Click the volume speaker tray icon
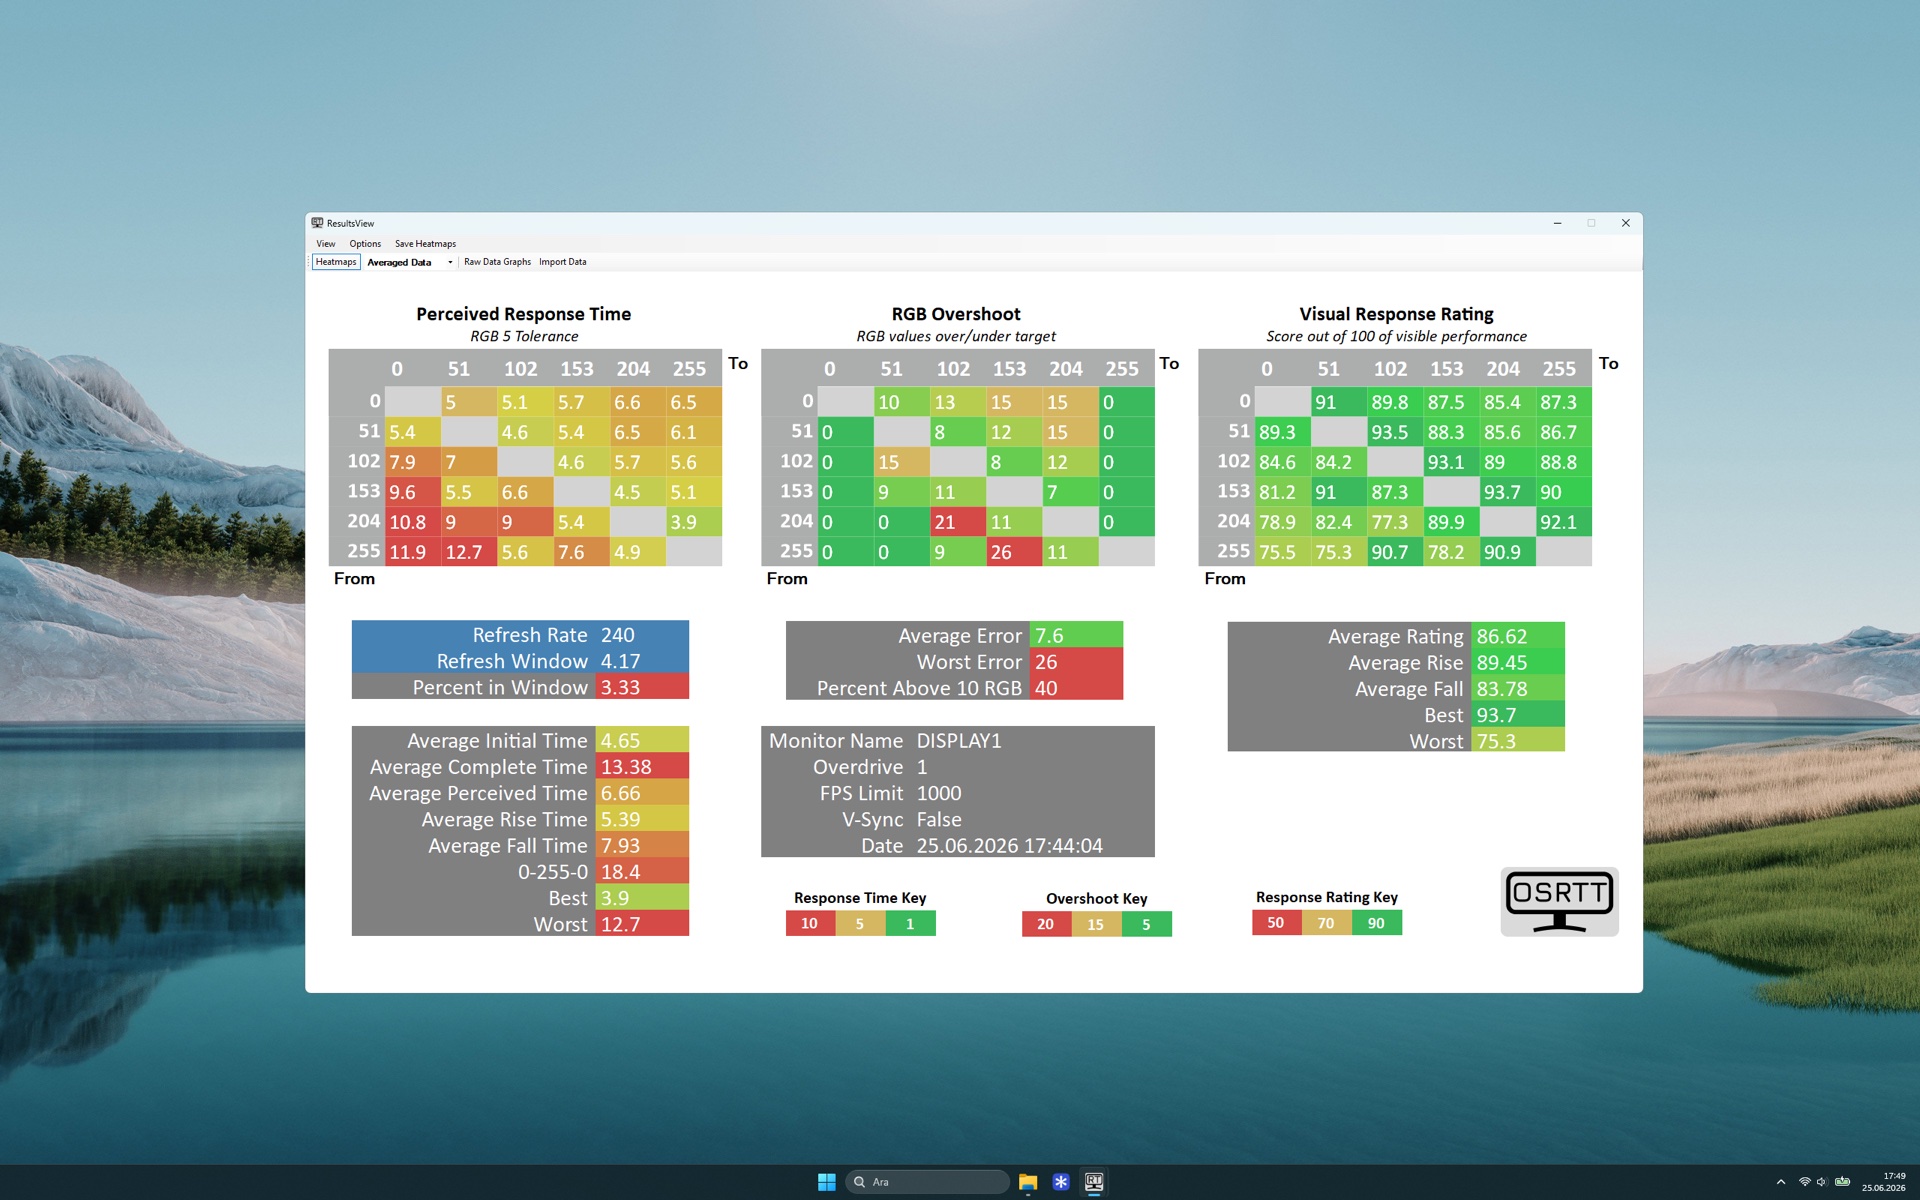Image resolution: width=1920 pixels, height=1200 pixels. click(x=1822, y=1182)
